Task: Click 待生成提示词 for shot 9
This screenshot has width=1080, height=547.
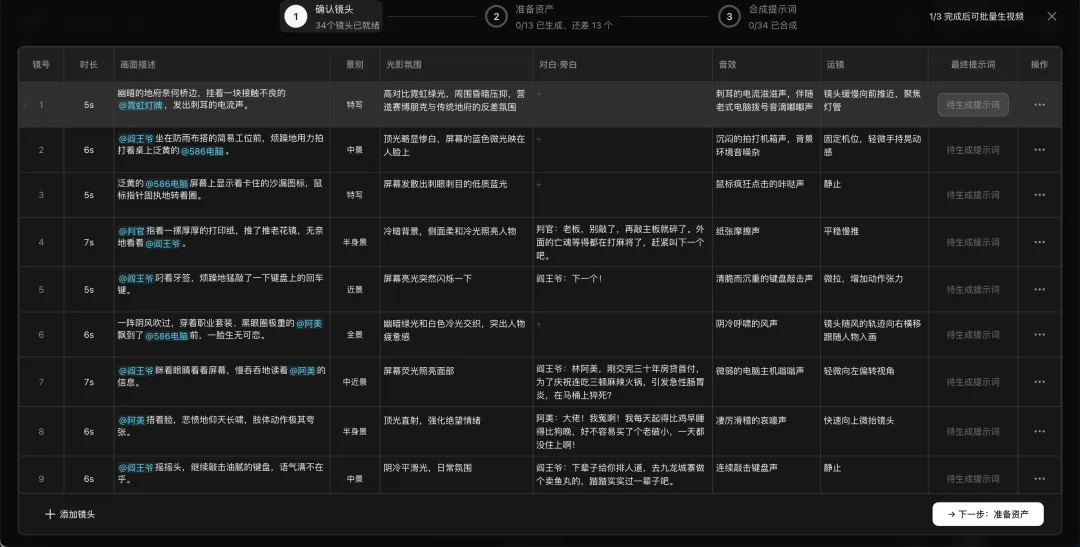Action: 973,478
